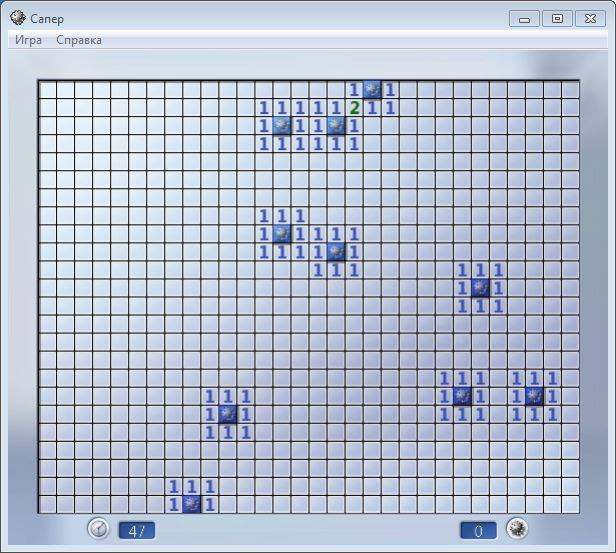The width and height of the screenshot is (616, 553).
Task: Click the top-right corner cell of the minefield
Action: click(570, 90)
